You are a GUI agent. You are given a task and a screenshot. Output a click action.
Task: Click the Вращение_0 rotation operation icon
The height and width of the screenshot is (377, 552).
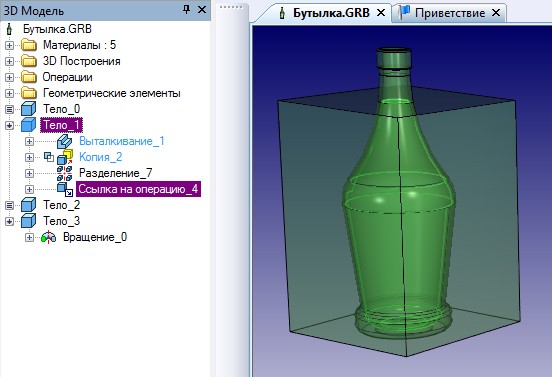pos(49,237)
